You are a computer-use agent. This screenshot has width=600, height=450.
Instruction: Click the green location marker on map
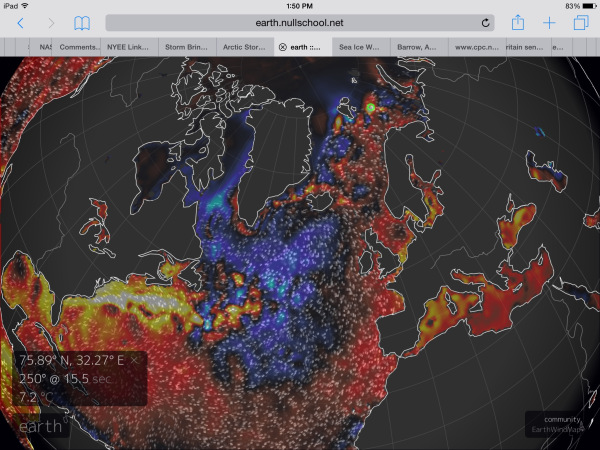coord(370,108)
